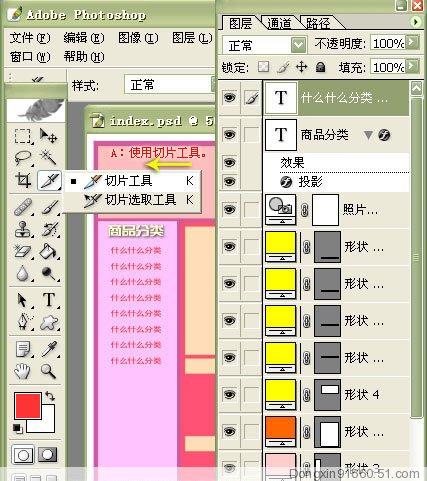Switch to the 通道 tab

pyautogui.click(x=279, y=23)
